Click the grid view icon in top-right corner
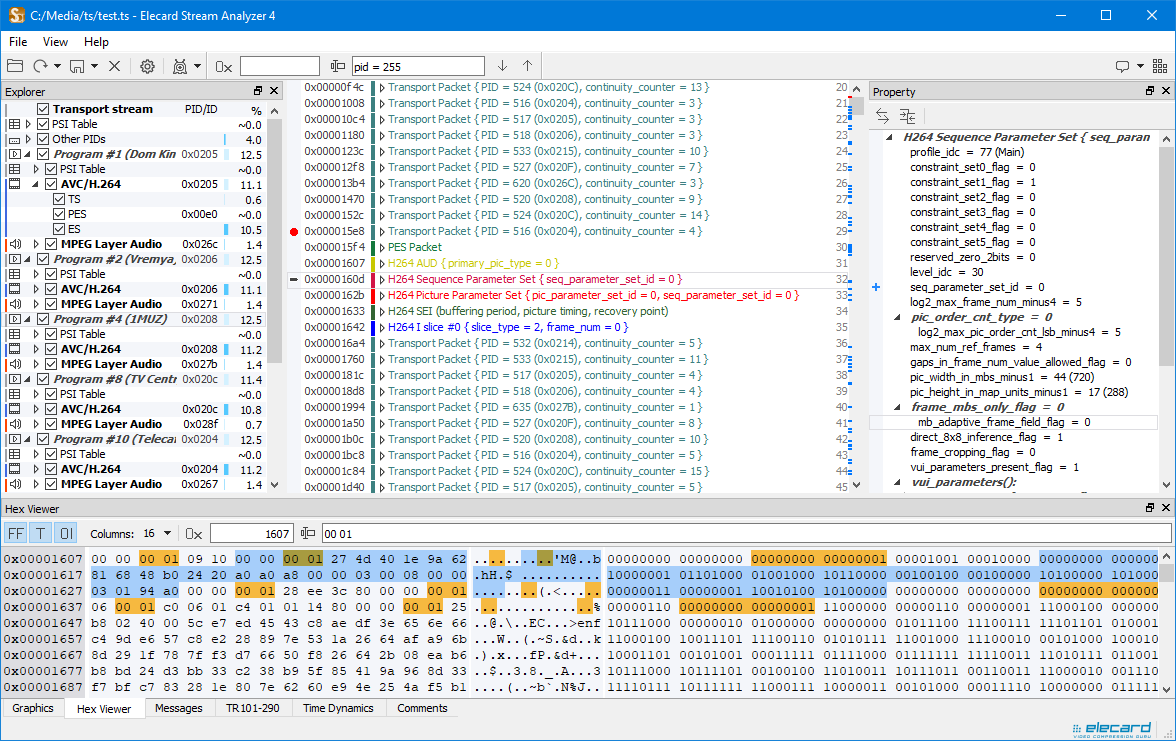This screenshot has height=741, width=1176. coord(1159,65)
